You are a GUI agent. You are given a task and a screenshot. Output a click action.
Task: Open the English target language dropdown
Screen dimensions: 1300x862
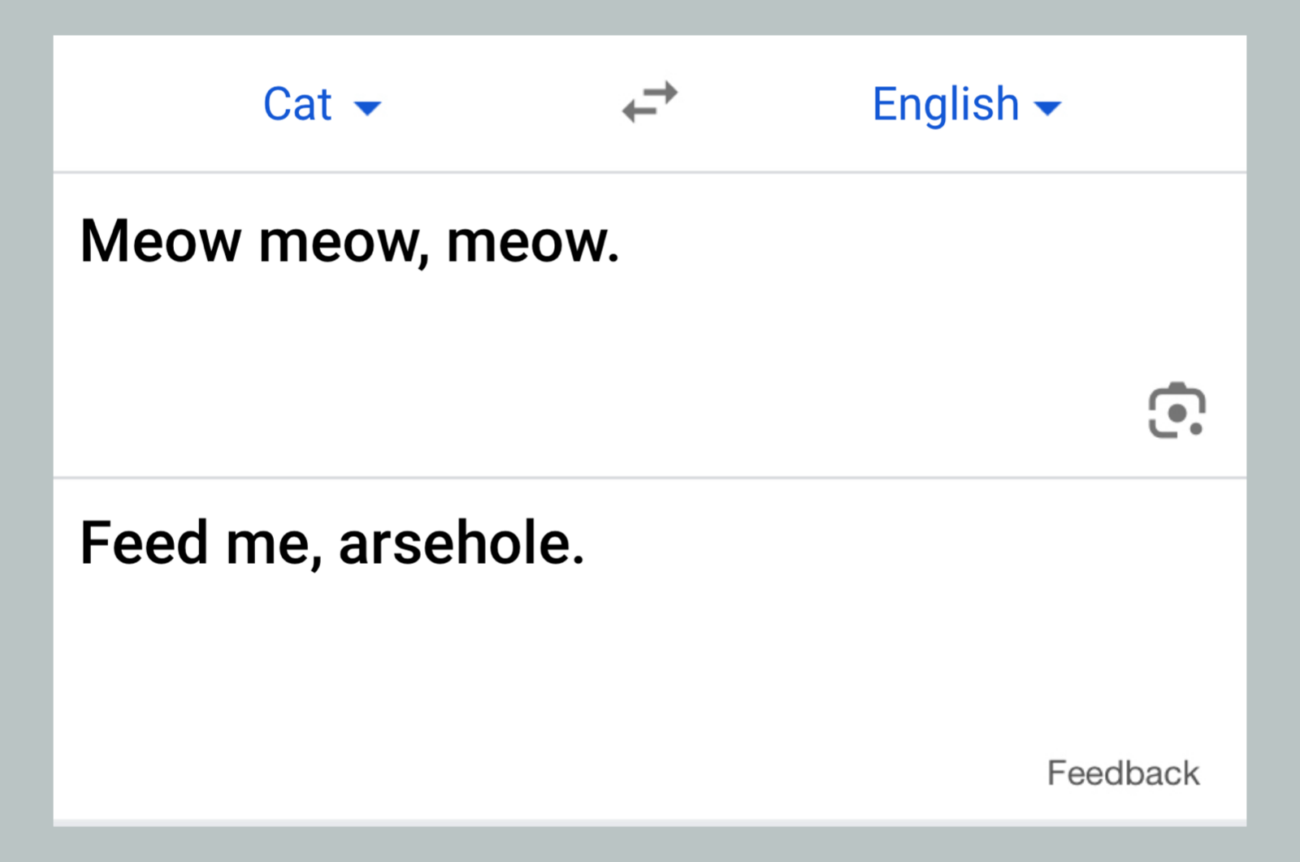tap(966, 104)
